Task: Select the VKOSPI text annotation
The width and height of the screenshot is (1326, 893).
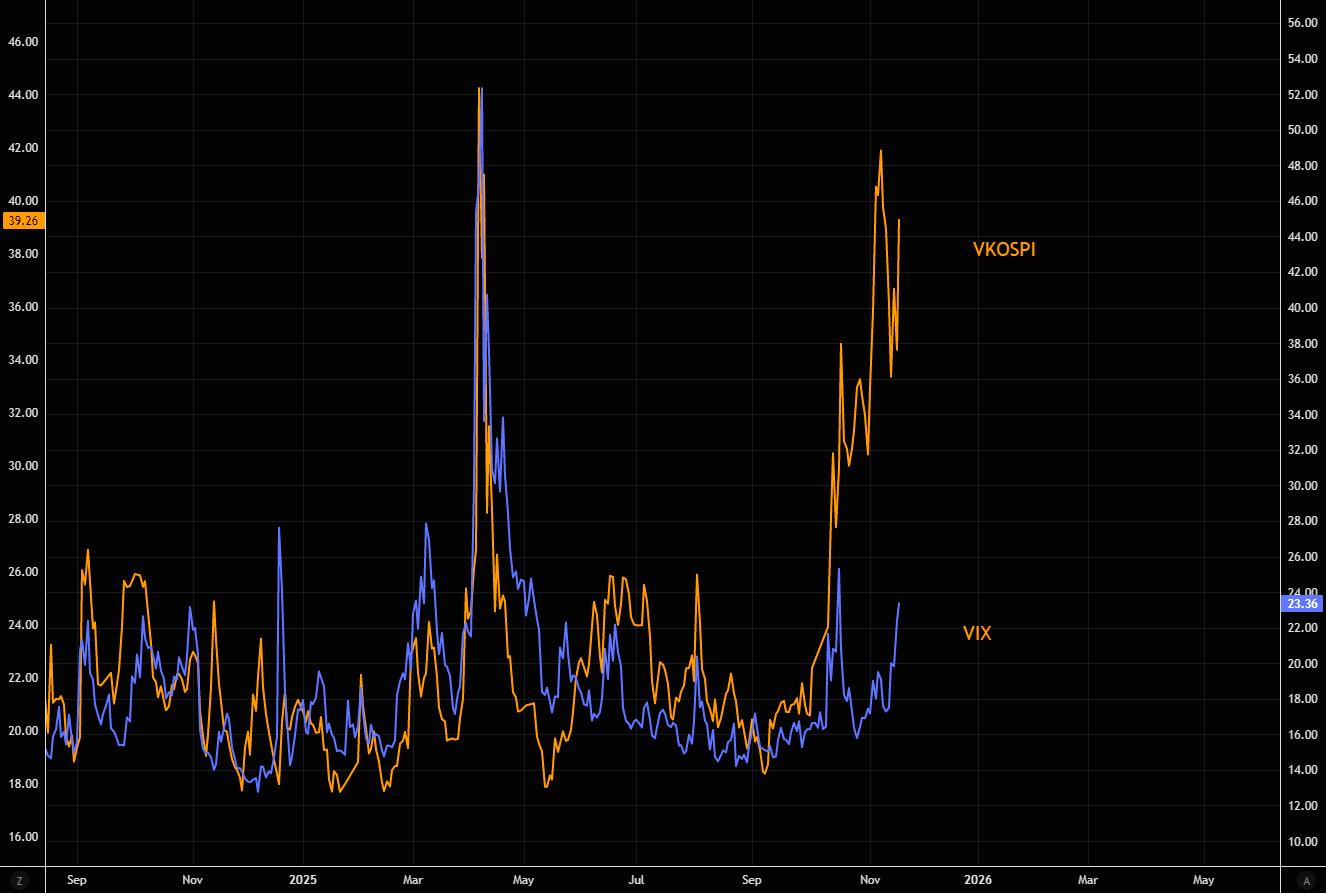Action: coord(1004,250)
